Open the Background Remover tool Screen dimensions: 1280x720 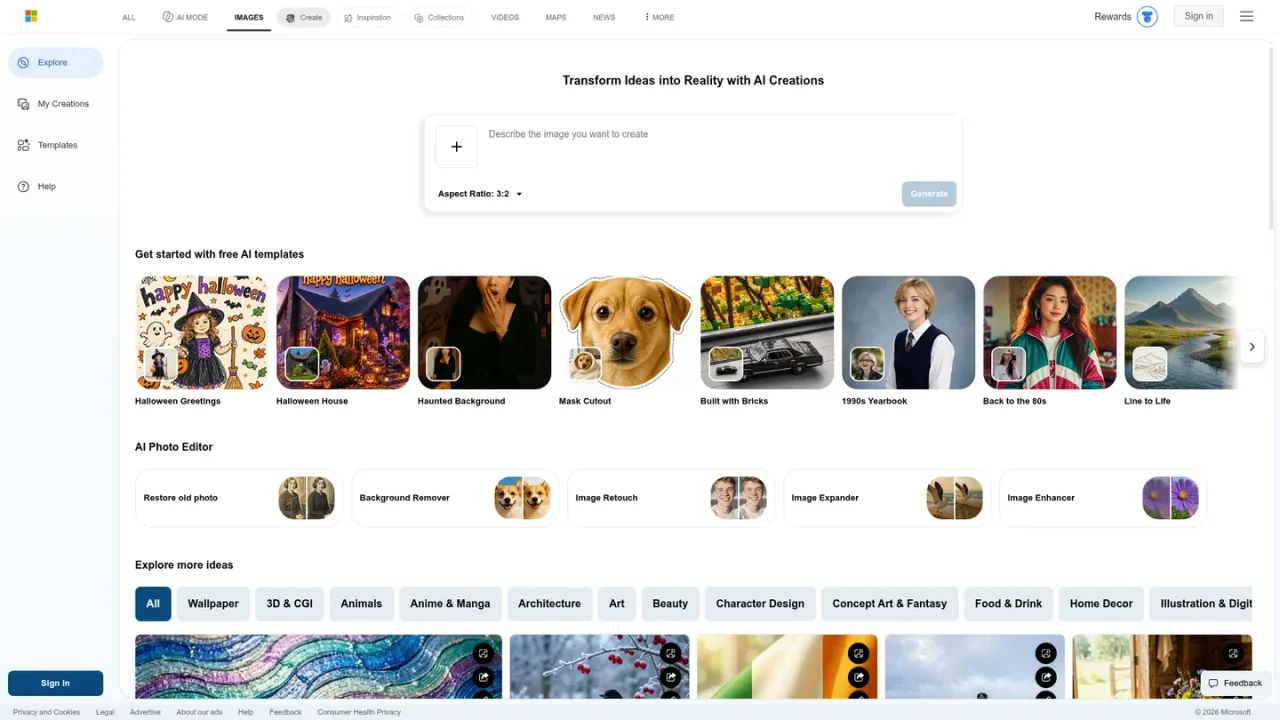point(455,498)
